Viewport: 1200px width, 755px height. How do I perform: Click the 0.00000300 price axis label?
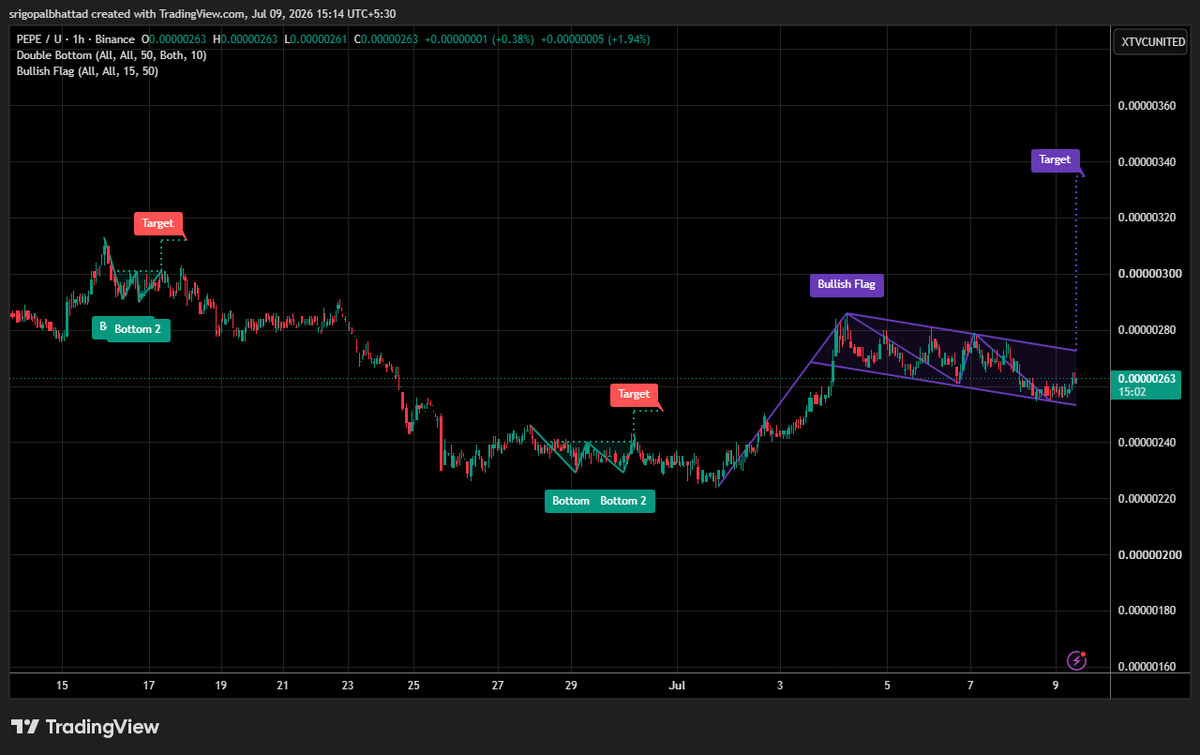click(1149, 273)
